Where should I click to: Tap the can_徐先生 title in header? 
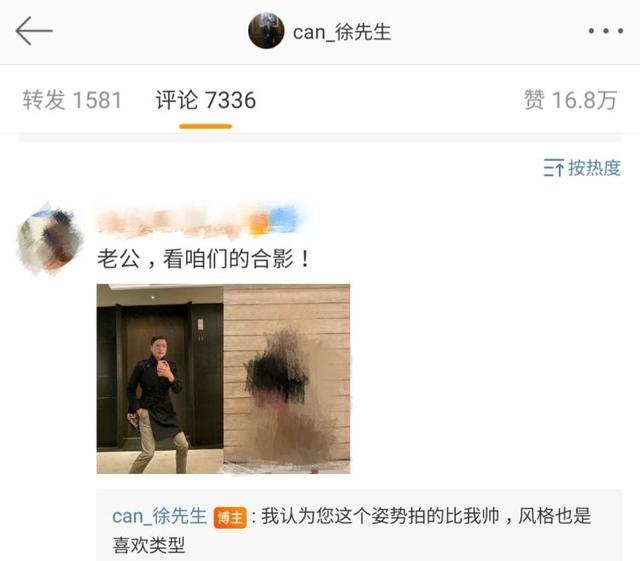point(342,32)
